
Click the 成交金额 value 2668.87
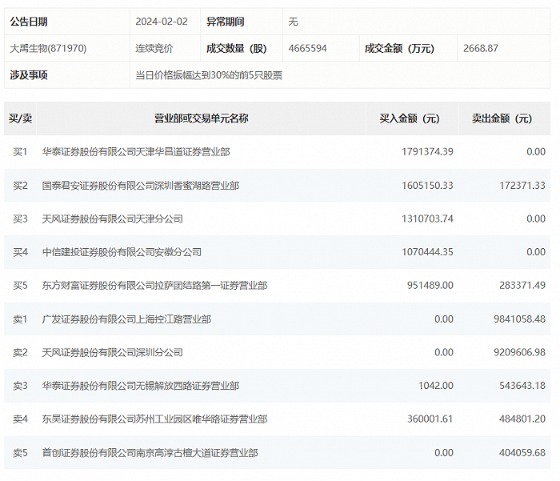[481, 48]
